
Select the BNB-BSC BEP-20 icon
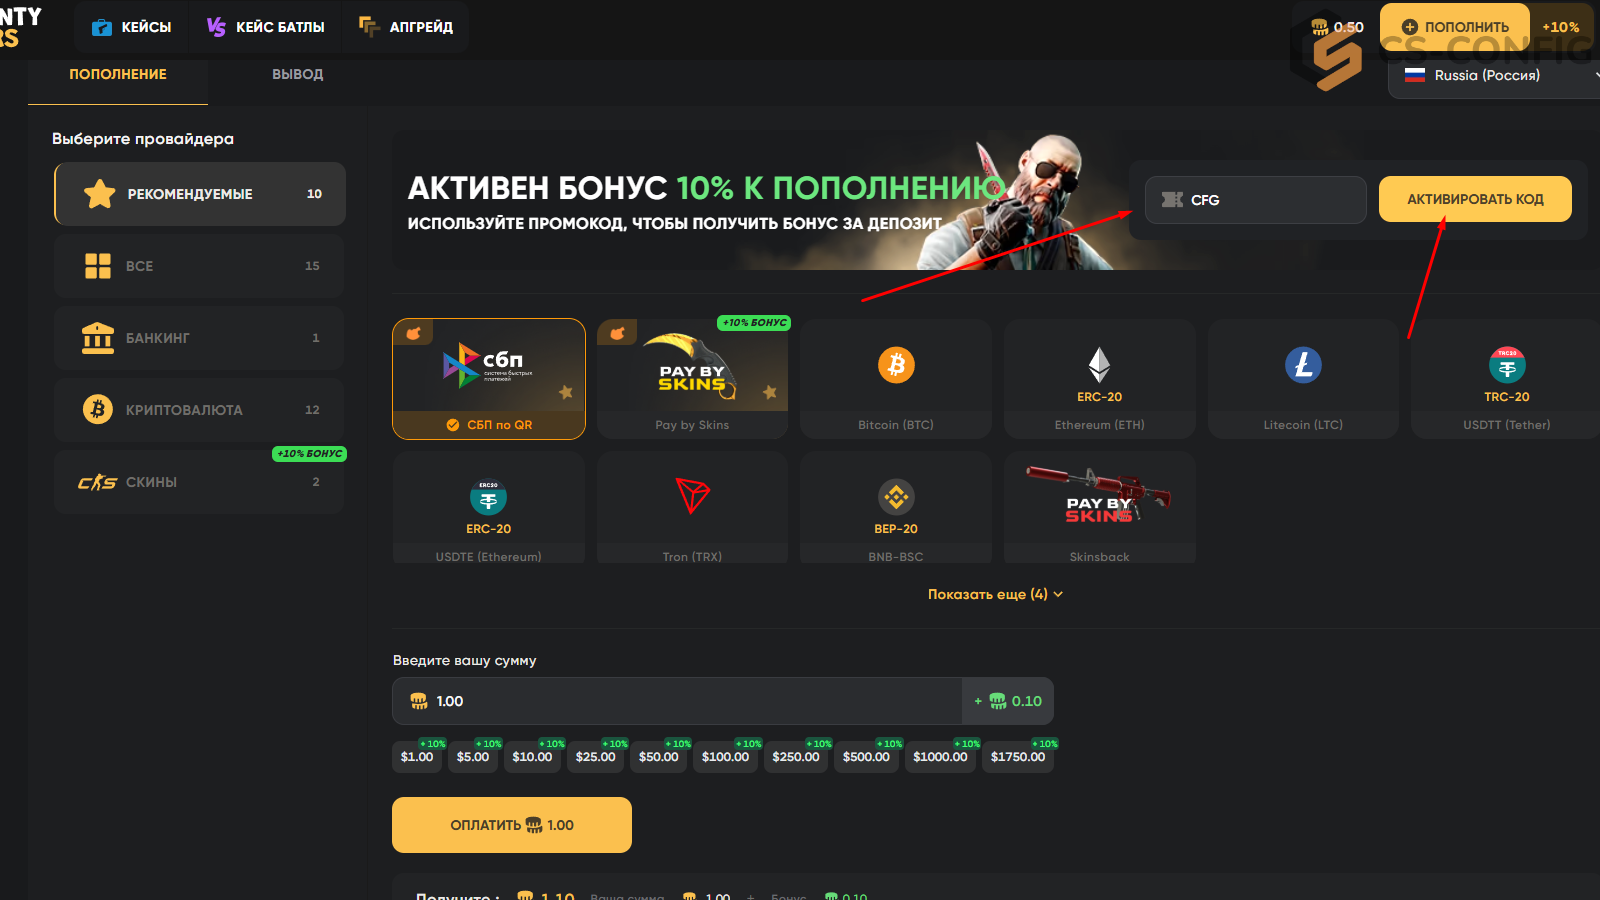click(896, 496)
